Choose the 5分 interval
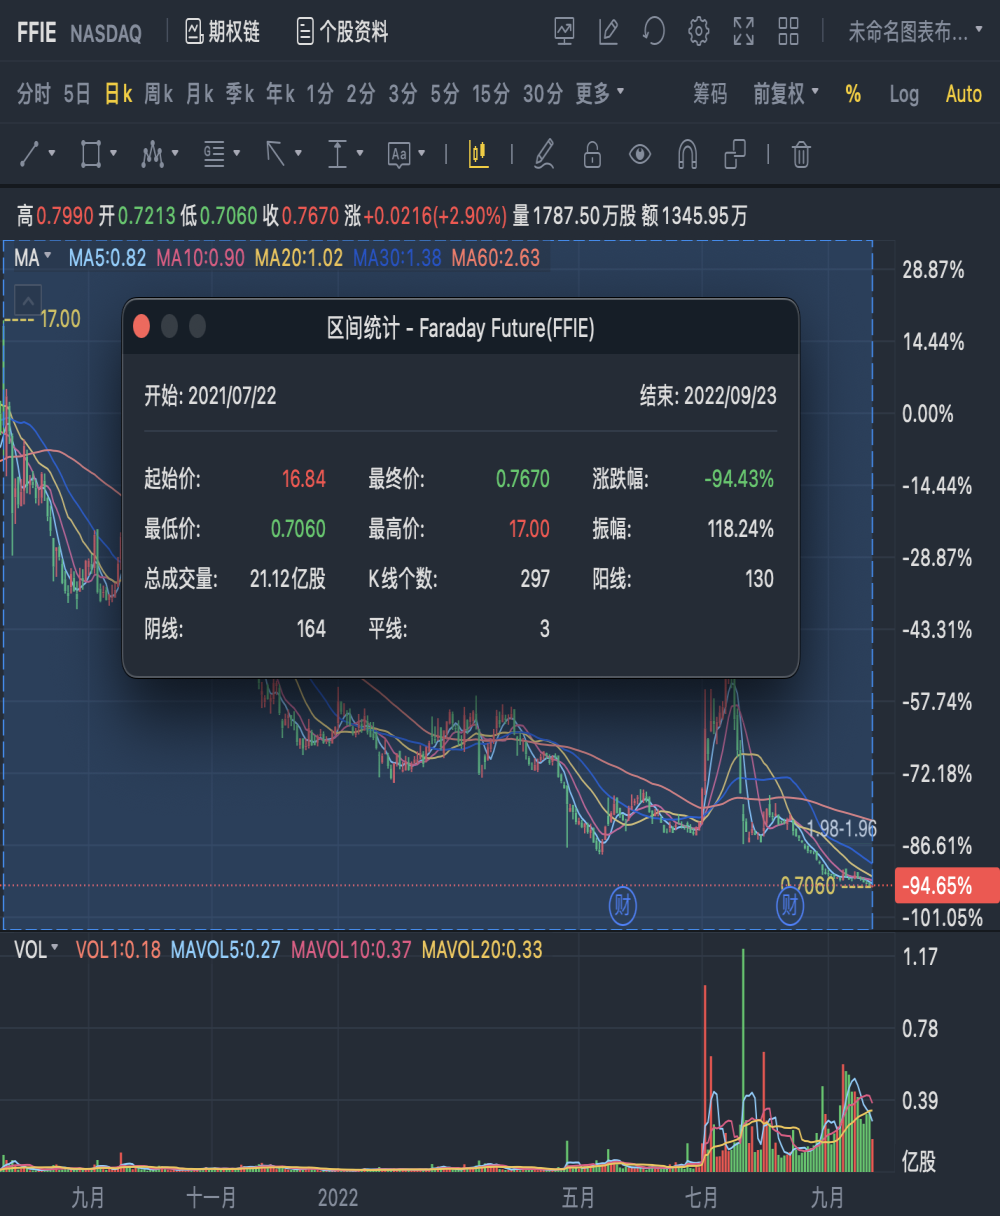This screenshot has height=1216, width=1000. pos(445,94)
